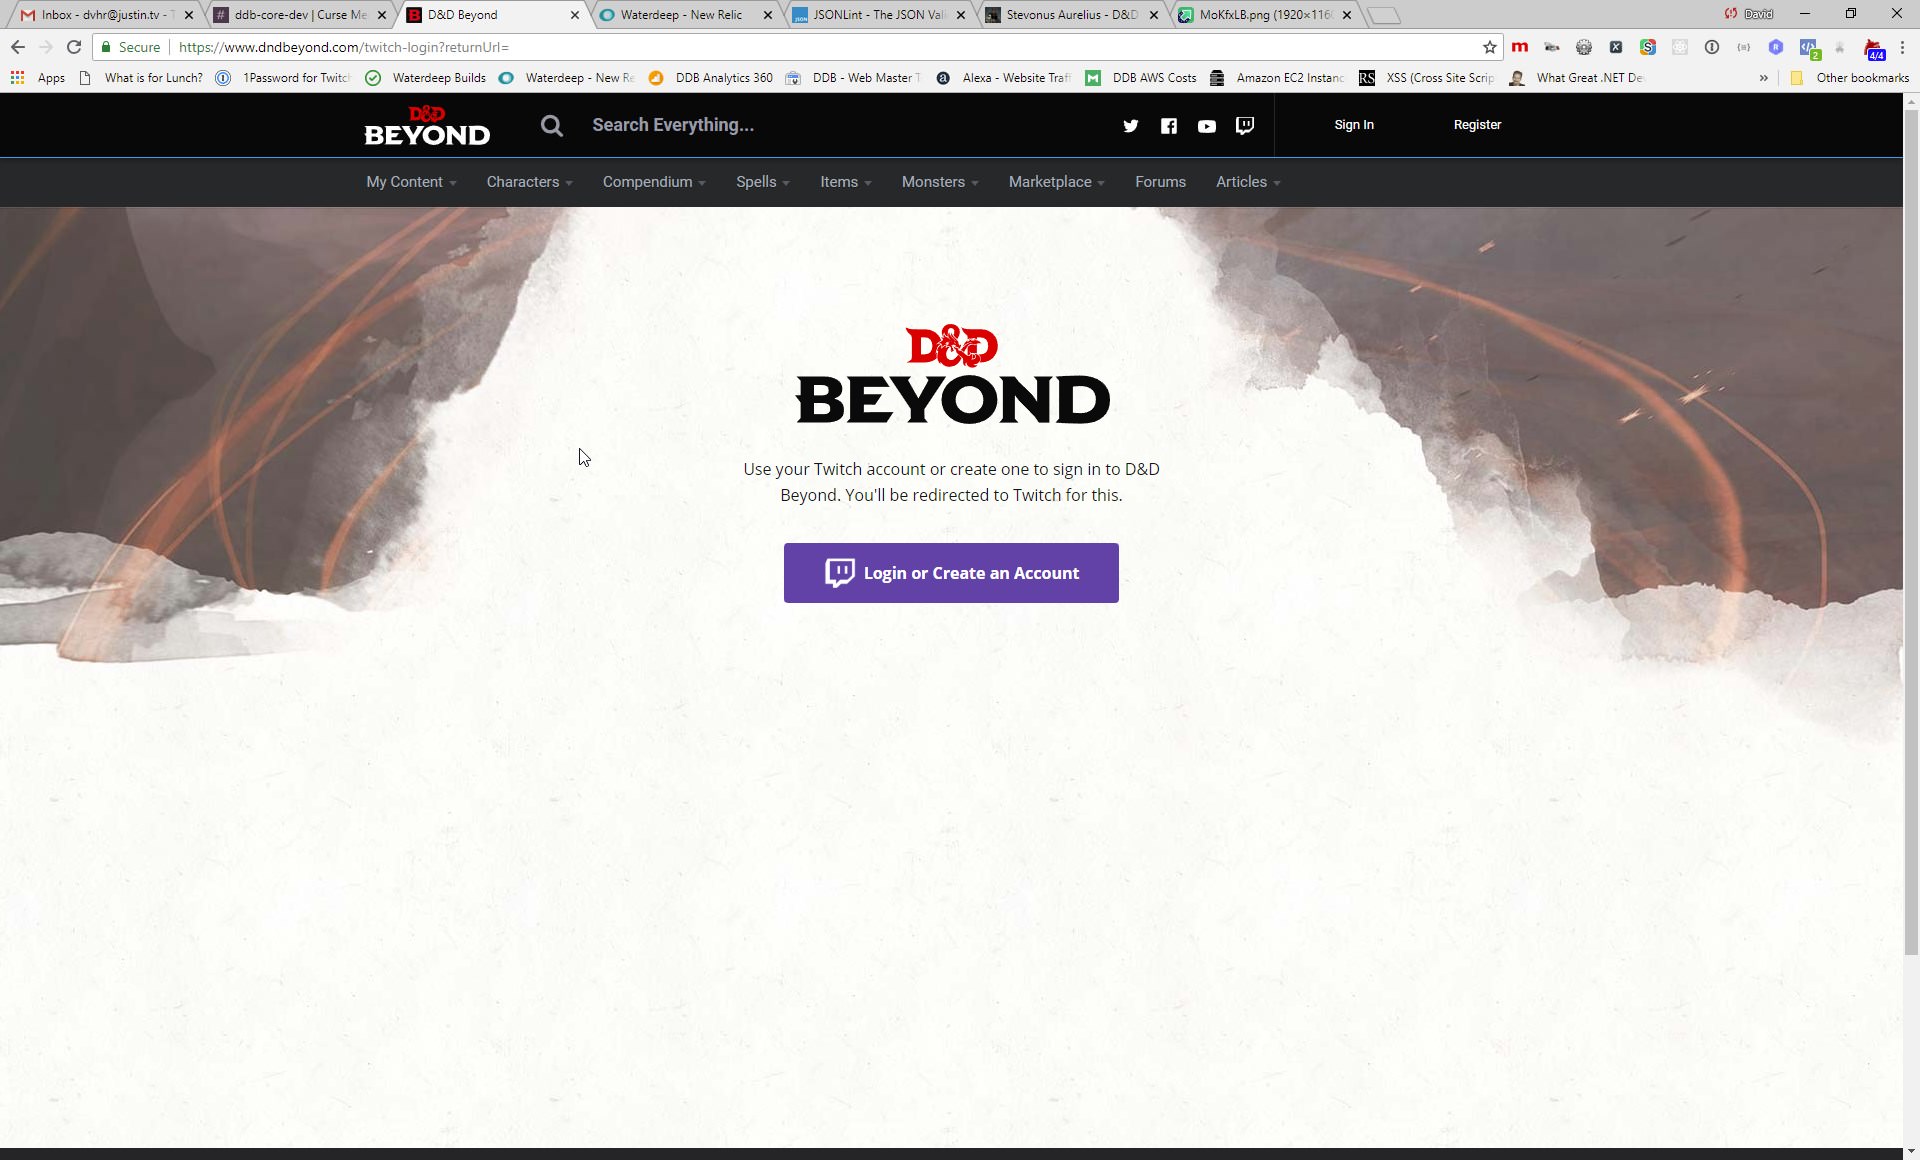
Task: Expand the Articles dropdown
Action: [1248, 182]
